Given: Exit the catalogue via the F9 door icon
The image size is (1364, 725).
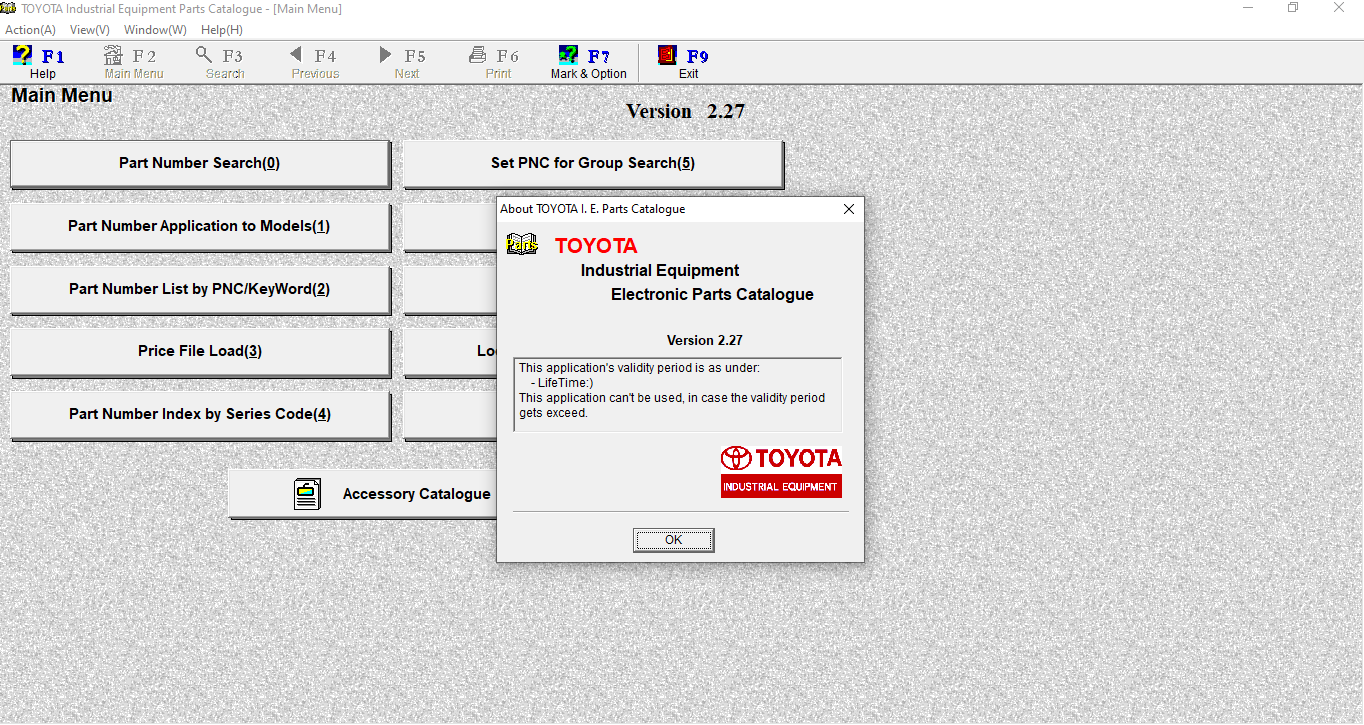Looking at the screenshot, I should point(665,54).
